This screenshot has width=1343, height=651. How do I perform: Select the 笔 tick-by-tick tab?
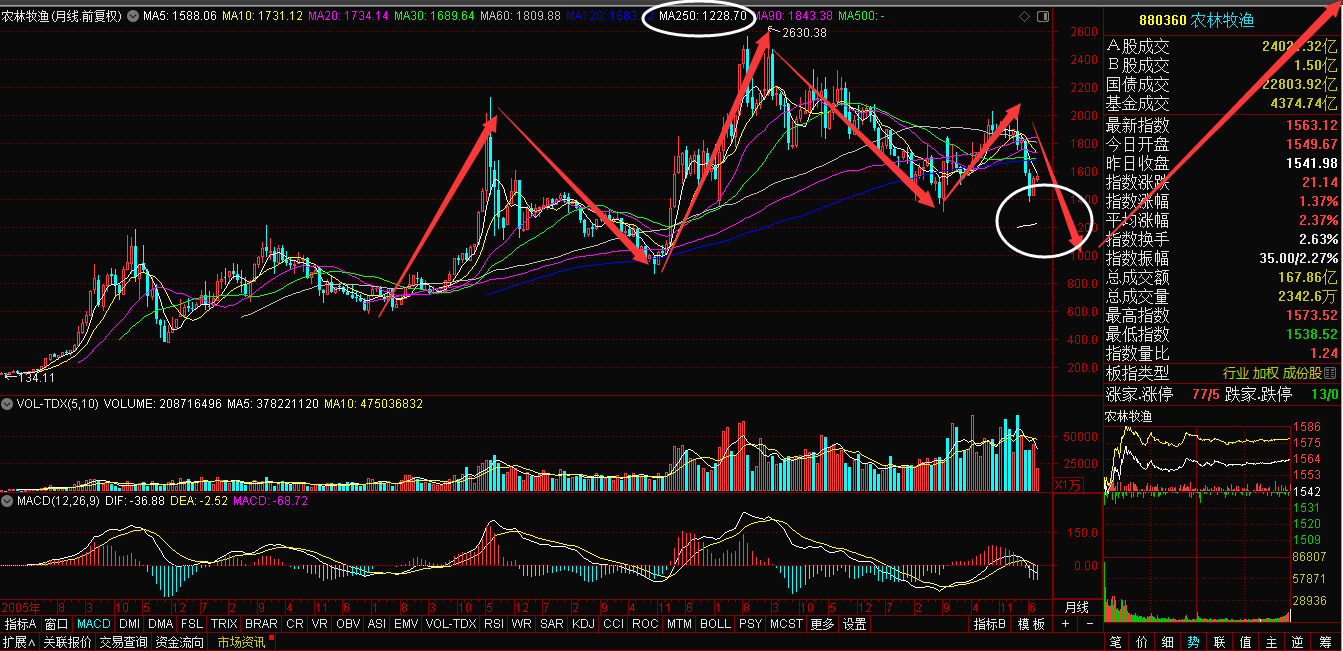(1116, 642)
